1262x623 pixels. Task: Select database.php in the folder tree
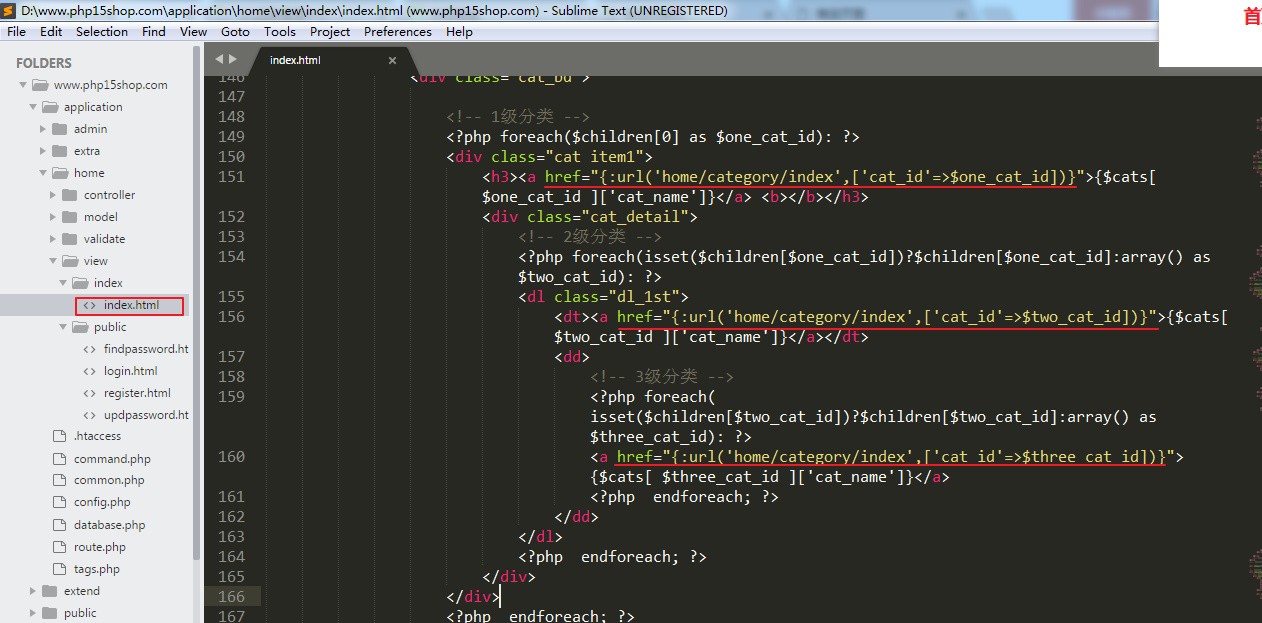(109, 525)
